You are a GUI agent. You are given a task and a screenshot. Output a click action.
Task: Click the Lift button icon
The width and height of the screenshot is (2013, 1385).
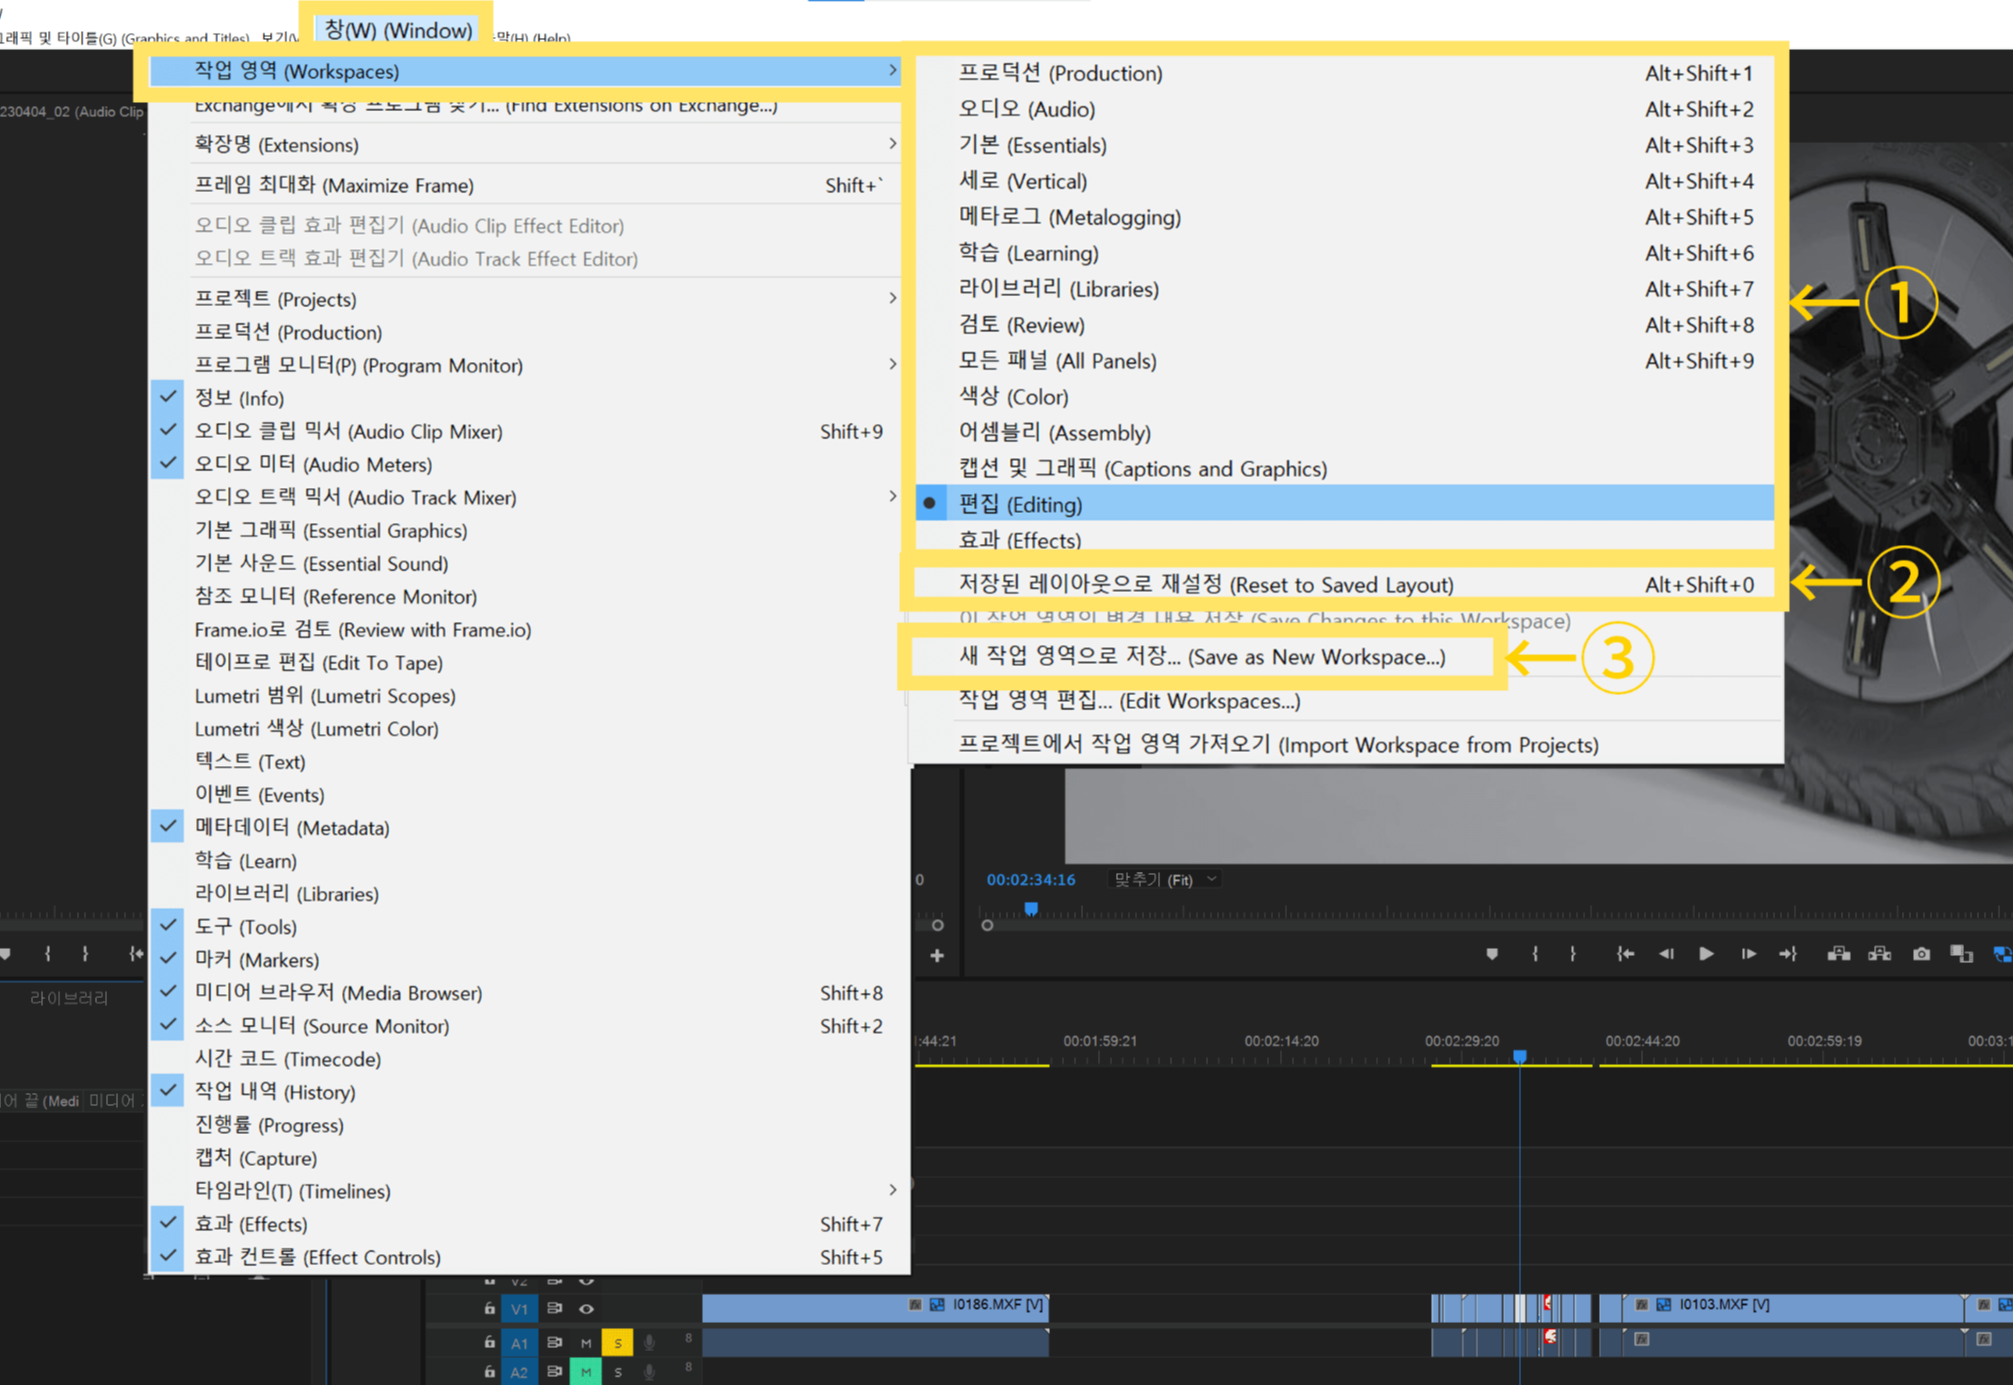coord(1838,954)
